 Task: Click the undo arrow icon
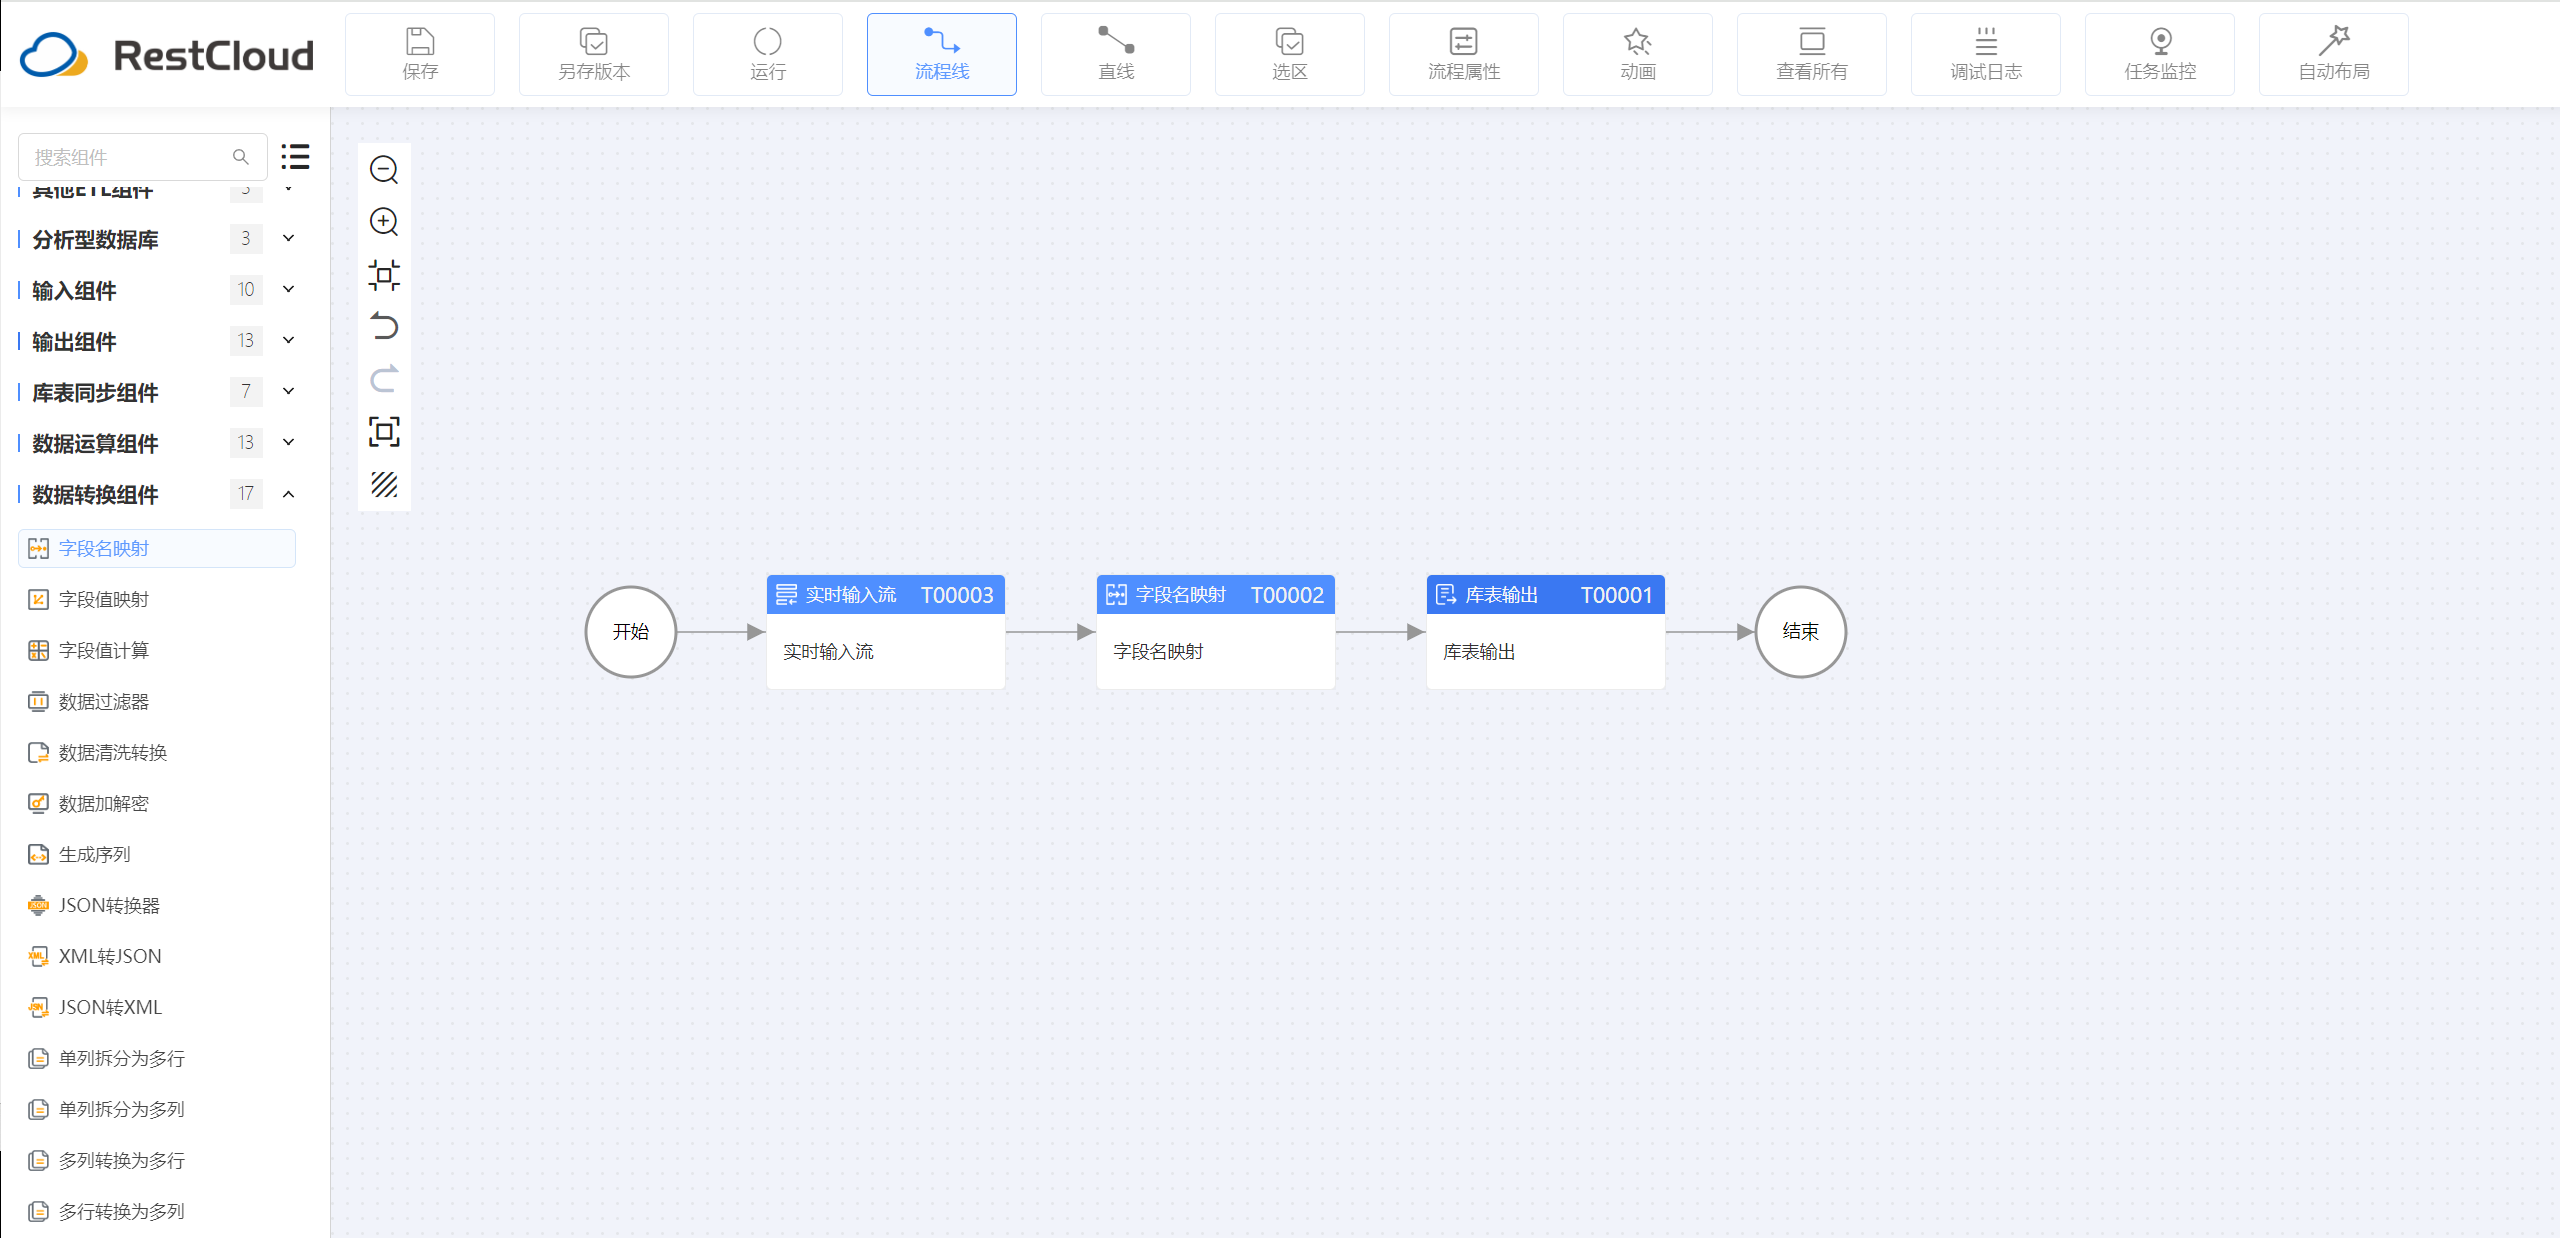[x=384, y=327]
